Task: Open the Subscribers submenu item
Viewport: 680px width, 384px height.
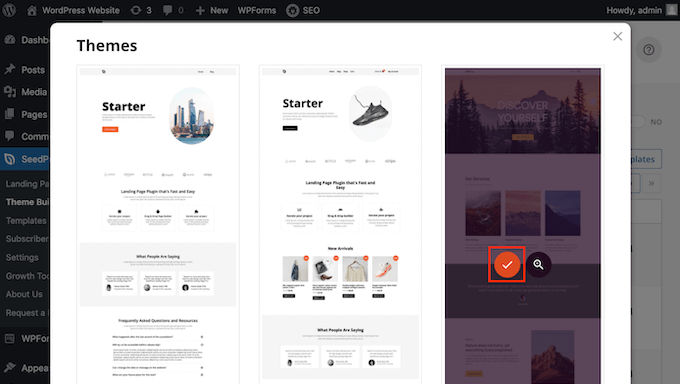Action: [x=27, y=239]
